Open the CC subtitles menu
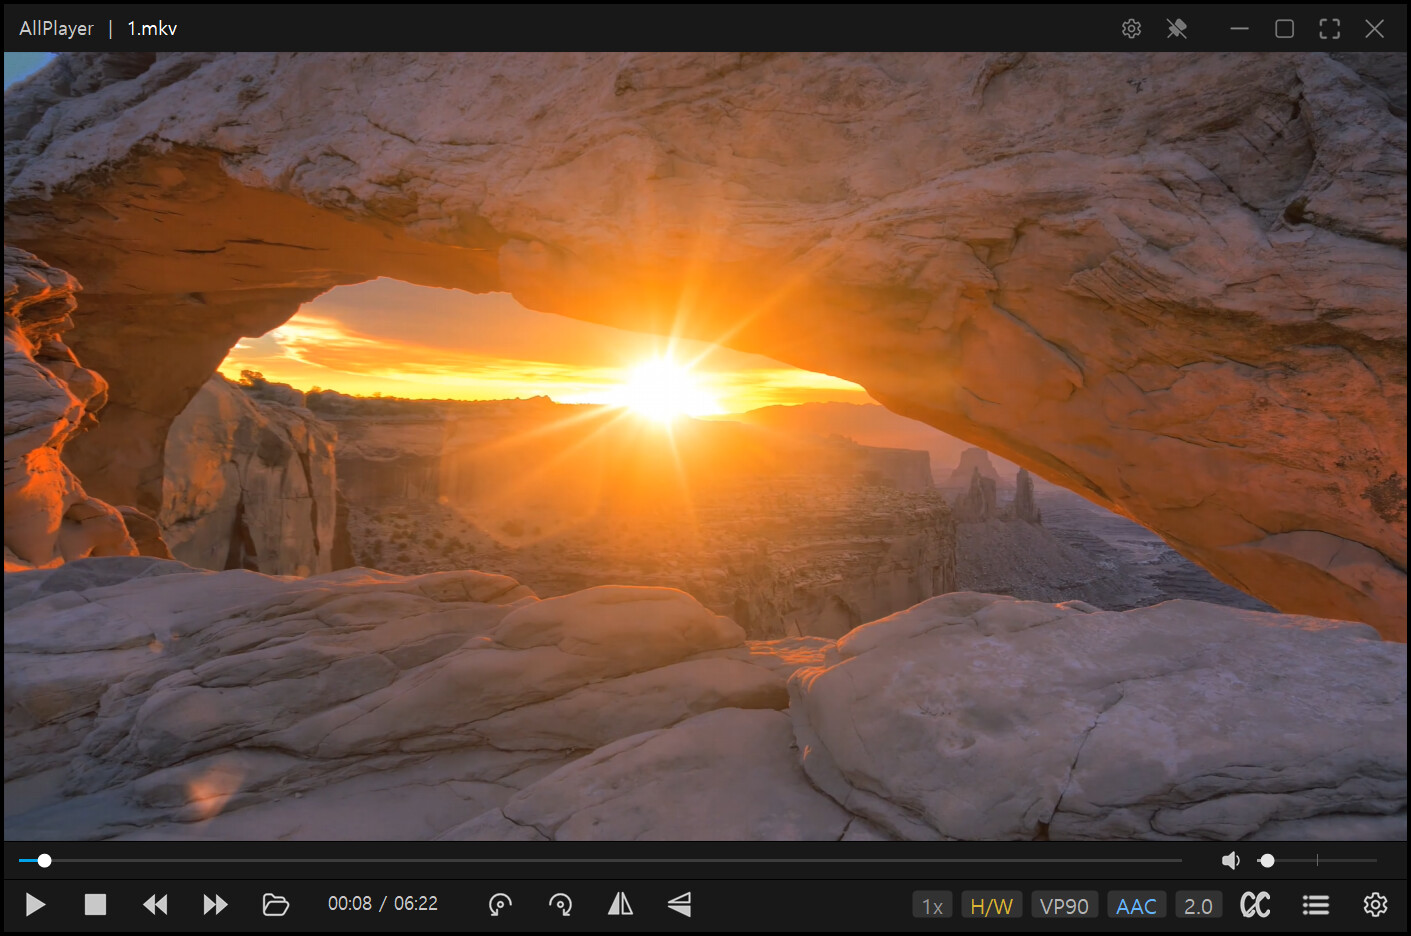The height and width of the screenshot is (936, 1411). pos(1255,905)
